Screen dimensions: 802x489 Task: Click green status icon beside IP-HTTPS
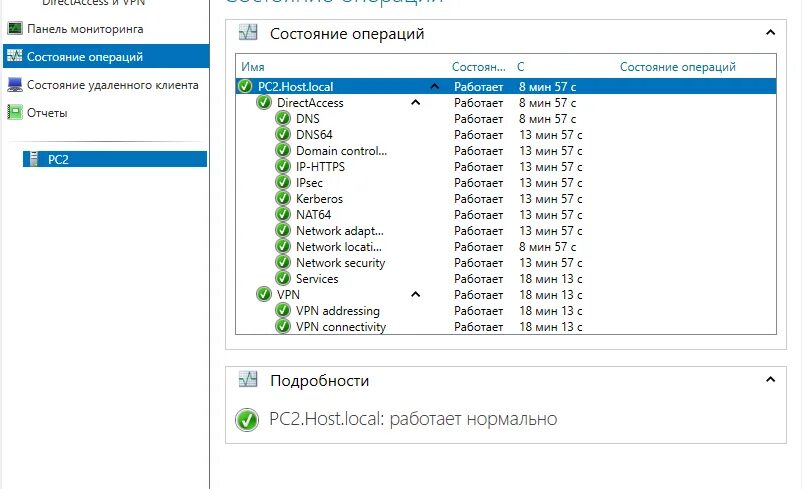tap(283, 166)
